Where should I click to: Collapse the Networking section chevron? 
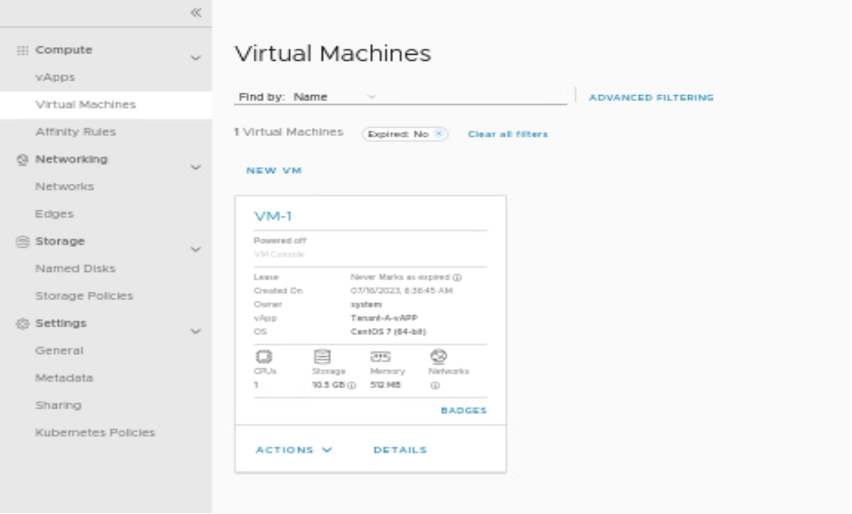pos(196,167)
